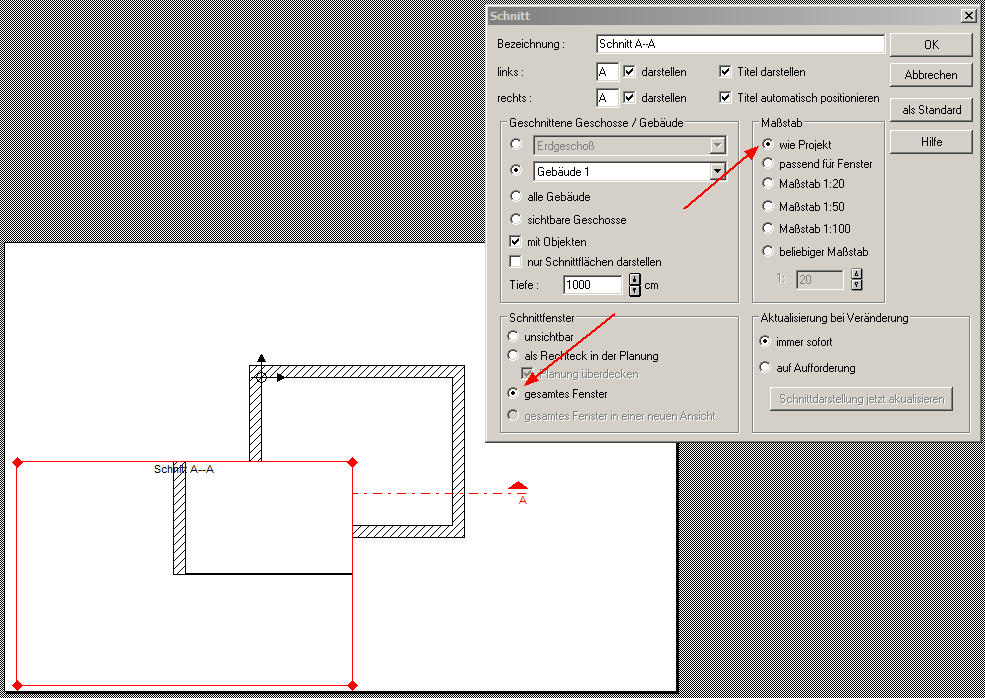Viewport: 985px width, 698px height.
Task: Select 'alle Gebäude' radio option
Action: coord(516,197)
